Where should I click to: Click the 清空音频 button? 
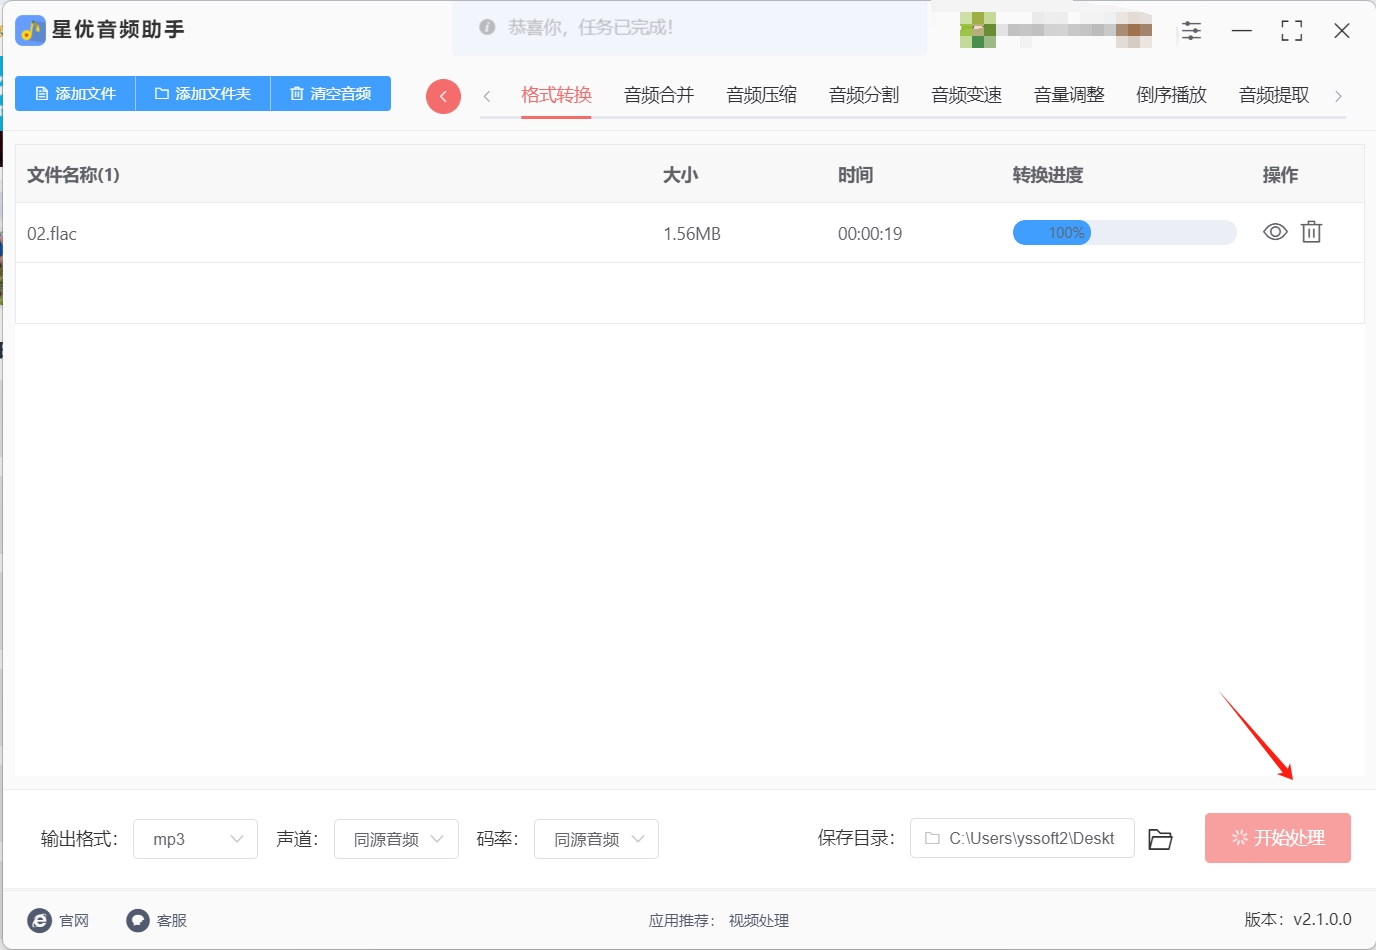pos(331,93)
